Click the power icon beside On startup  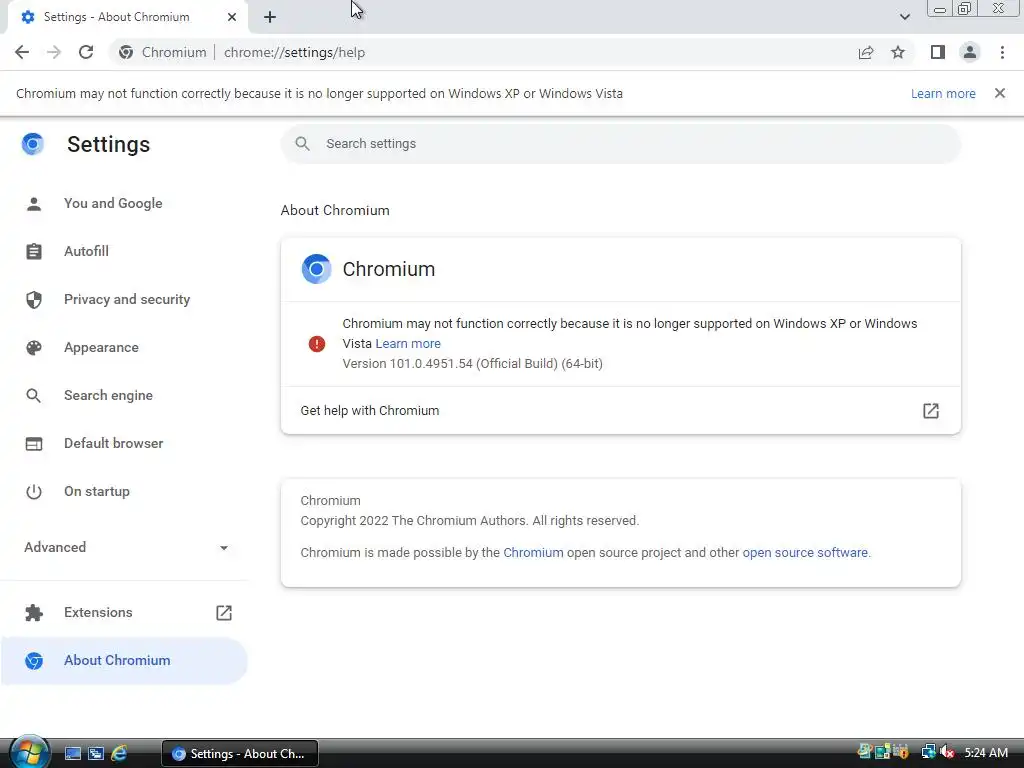tap(34, 492)
